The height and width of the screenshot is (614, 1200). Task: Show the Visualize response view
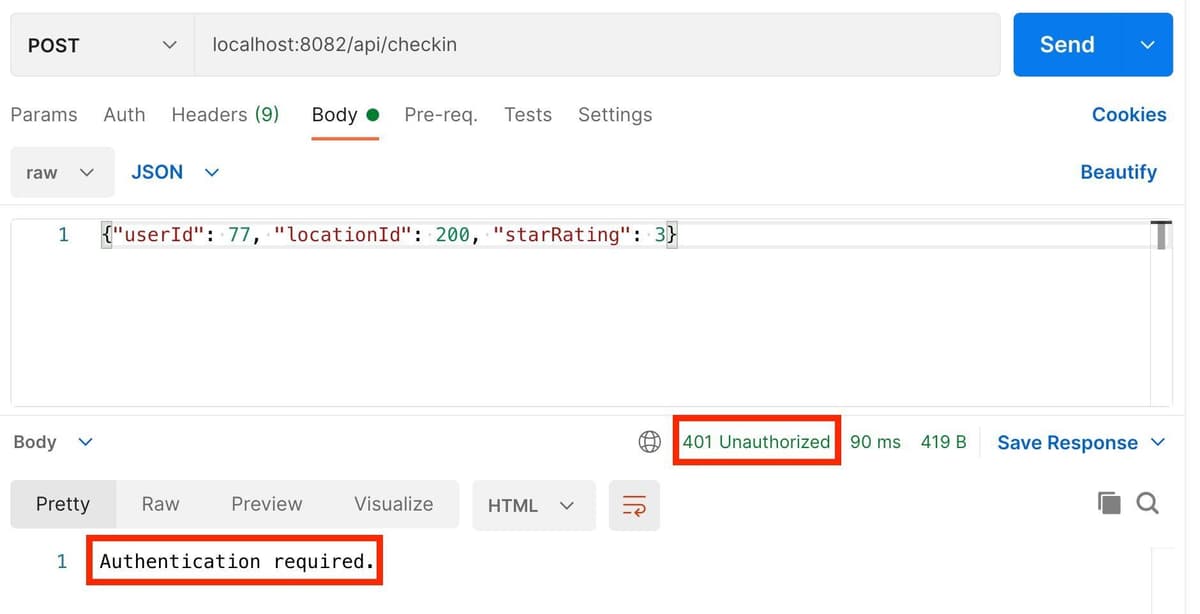click(393, 504)
